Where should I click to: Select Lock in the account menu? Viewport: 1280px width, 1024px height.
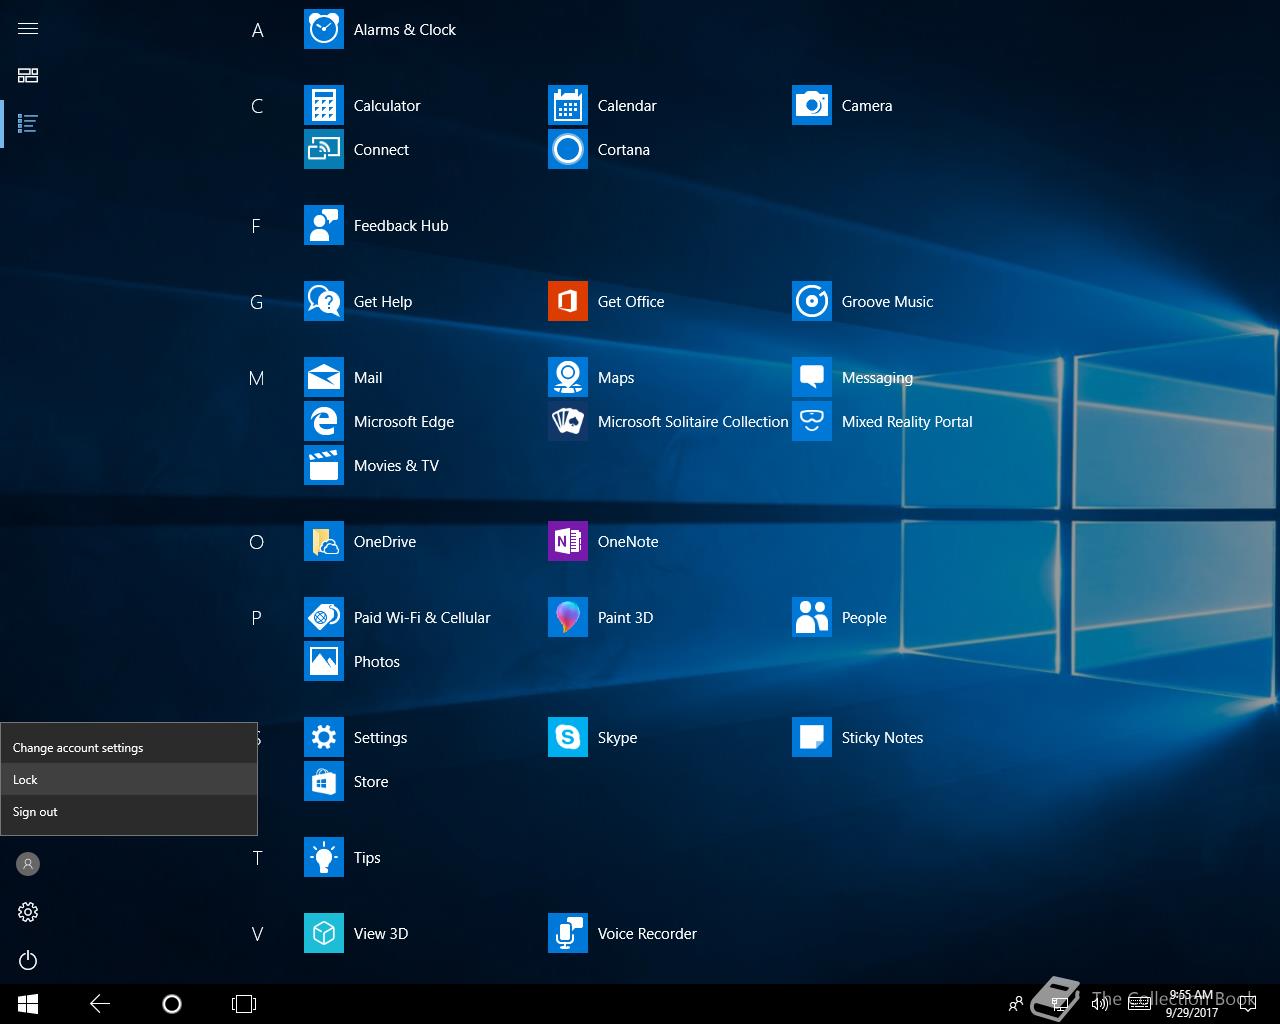point(129,779)
